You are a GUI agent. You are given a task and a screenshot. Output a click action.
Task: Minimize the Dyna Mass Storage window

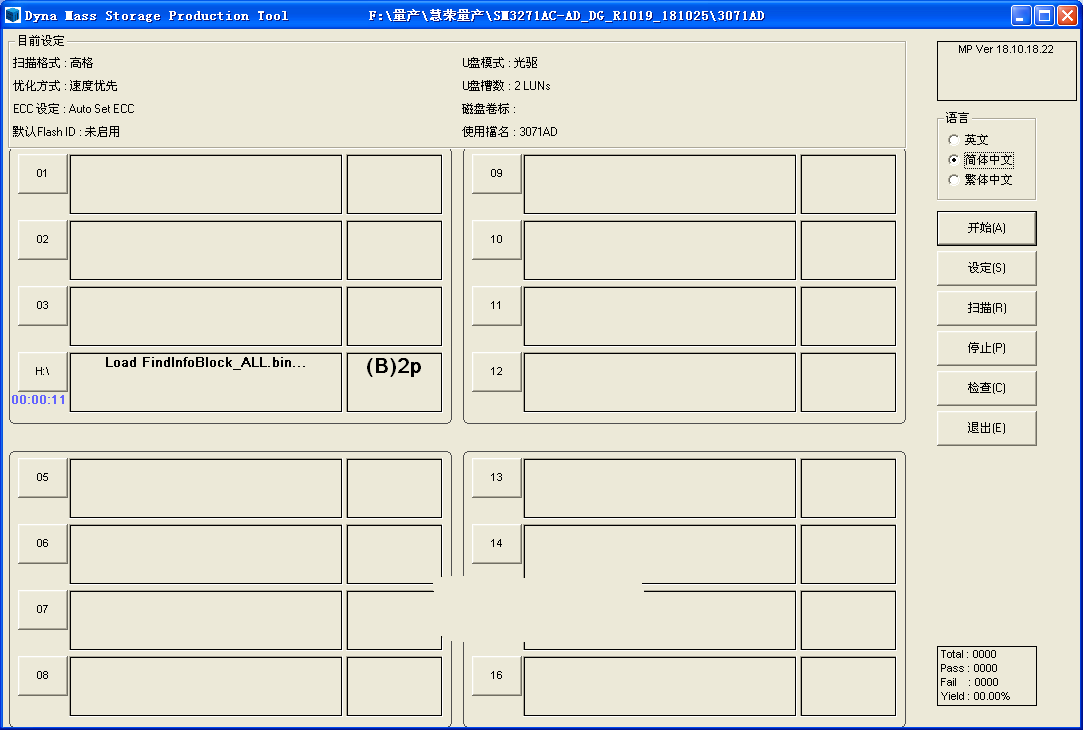1021,15
